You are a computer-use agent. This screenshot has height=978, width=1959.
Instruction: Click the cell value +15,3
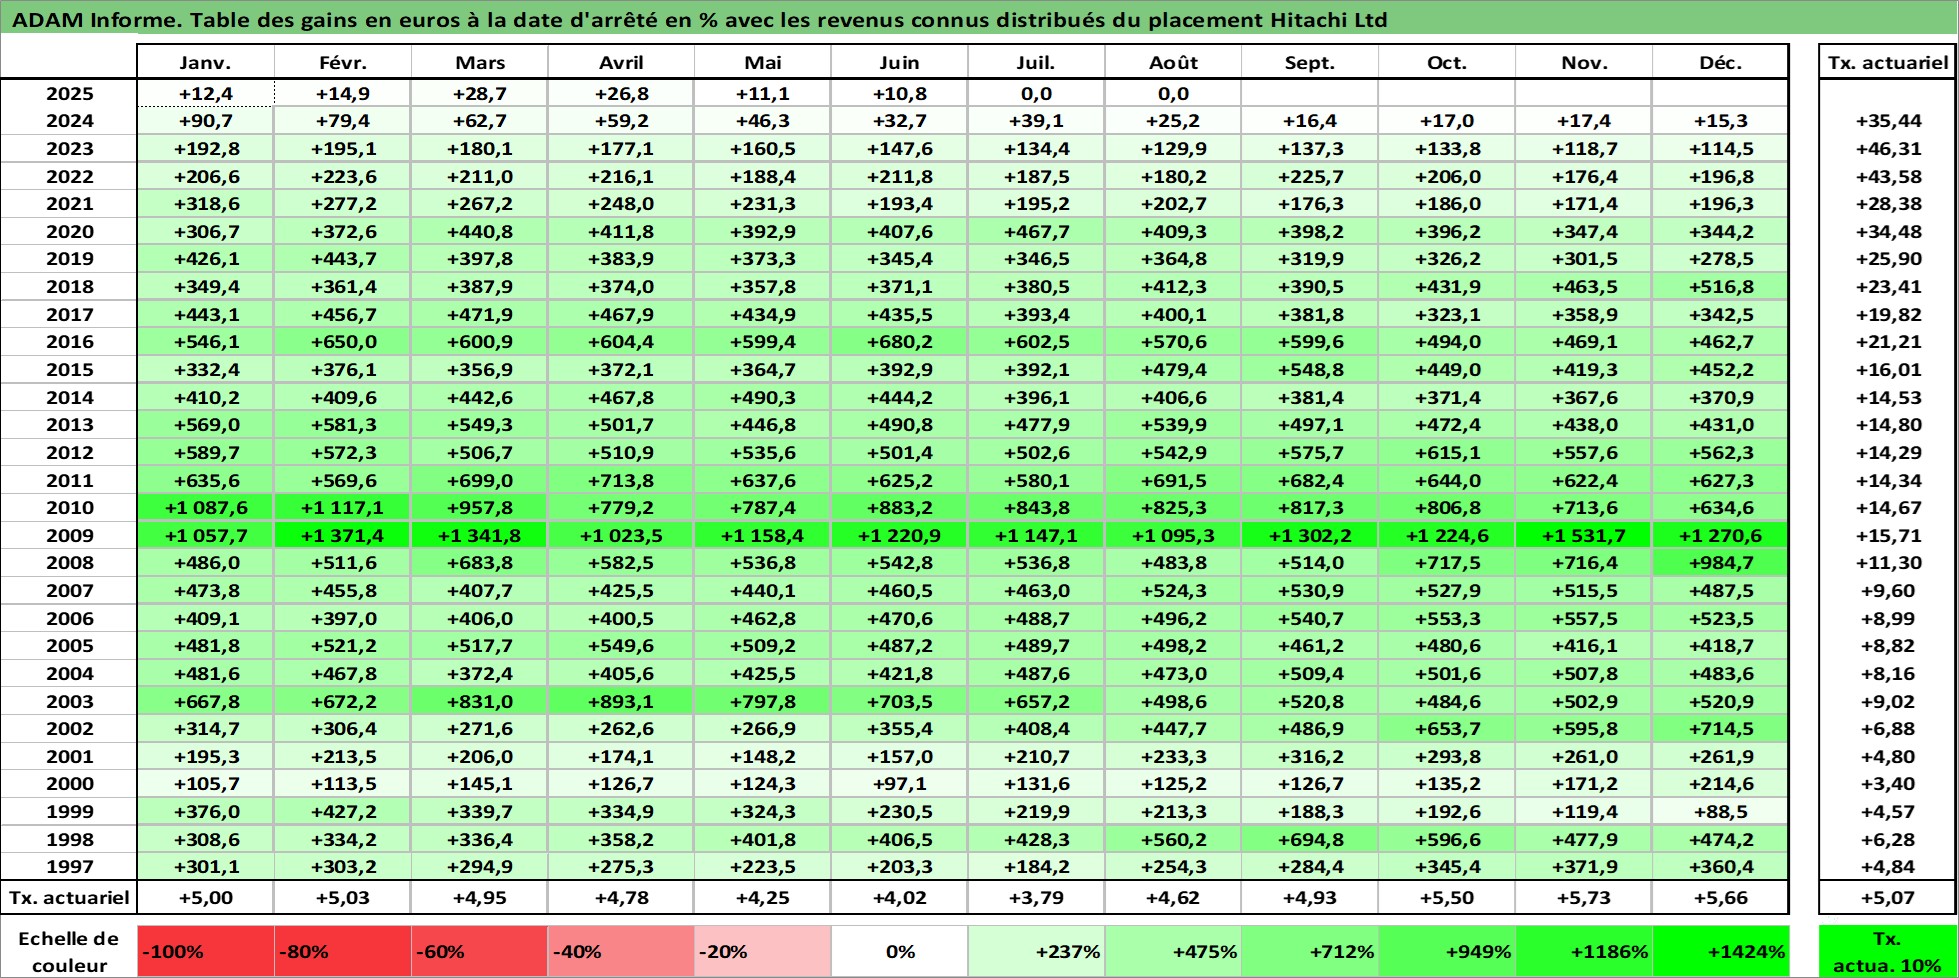click(1720, 121)
